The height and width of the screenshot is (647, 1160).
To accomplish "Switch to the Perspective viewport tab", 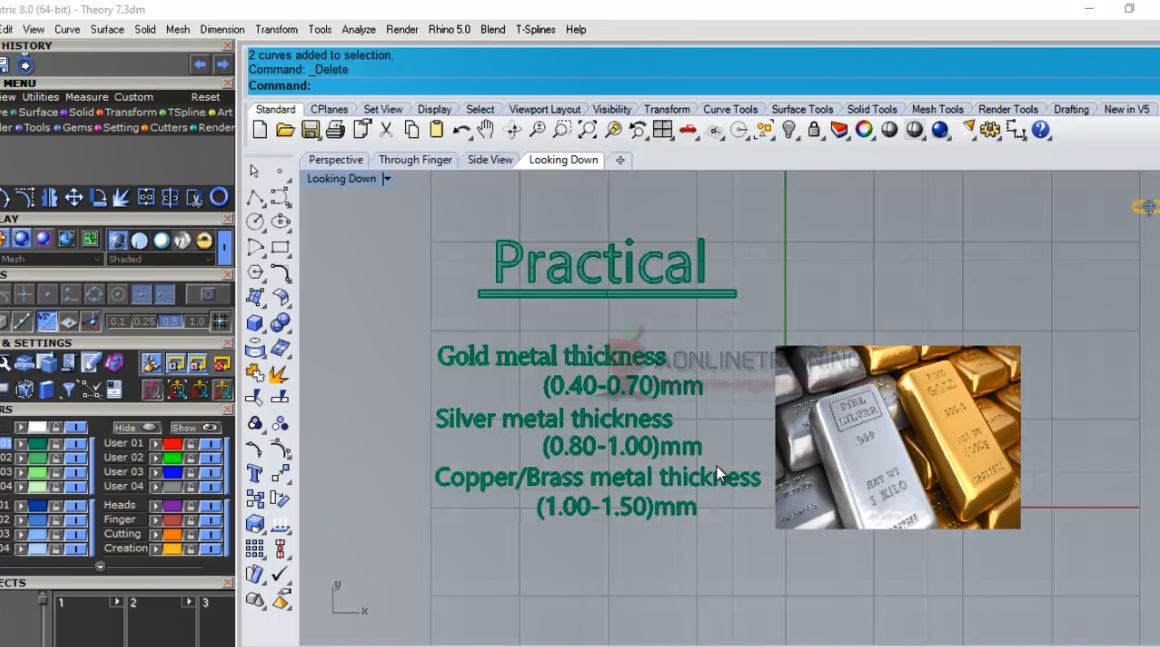I will click(x=336, y=160).
